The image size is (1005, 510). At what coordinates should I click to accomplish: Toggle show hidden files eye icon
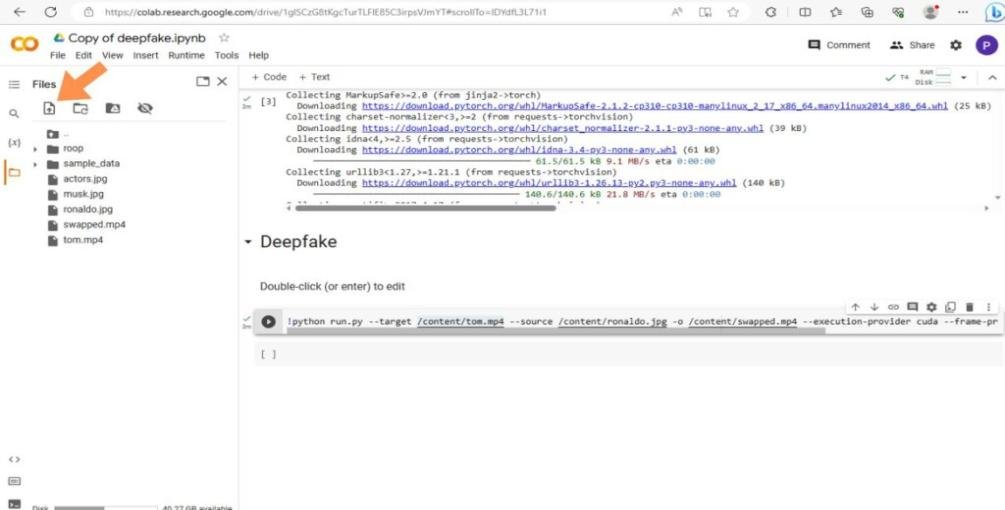point(145,108)
